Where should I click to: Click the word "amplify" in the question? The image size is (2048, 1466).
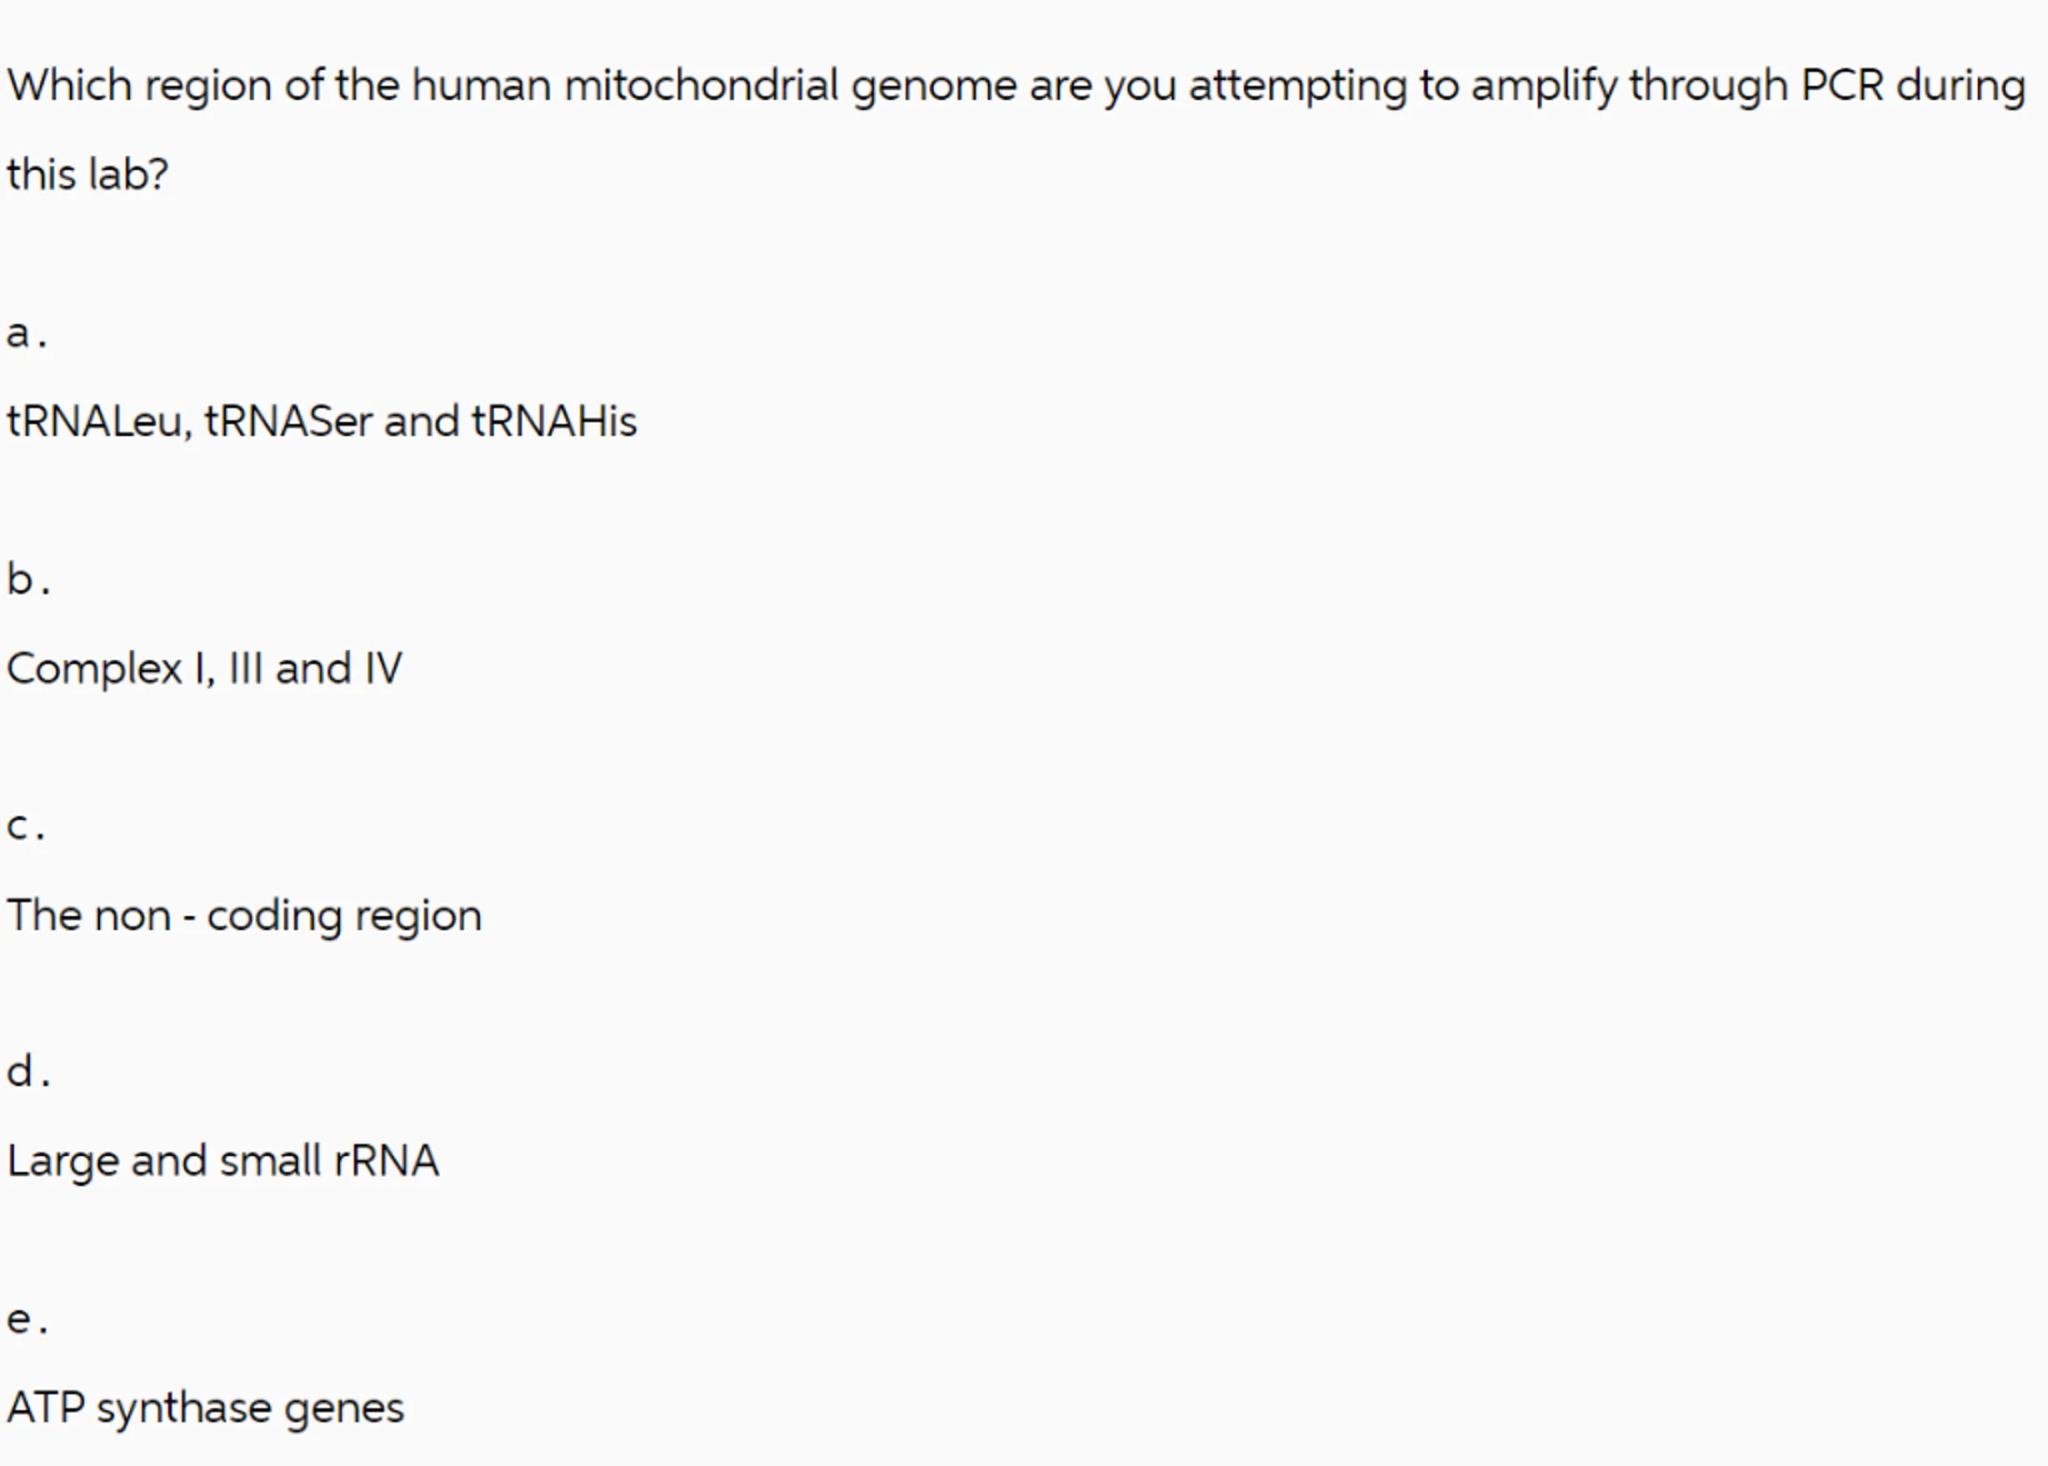pyautogui.click(x=1543, y=86)
